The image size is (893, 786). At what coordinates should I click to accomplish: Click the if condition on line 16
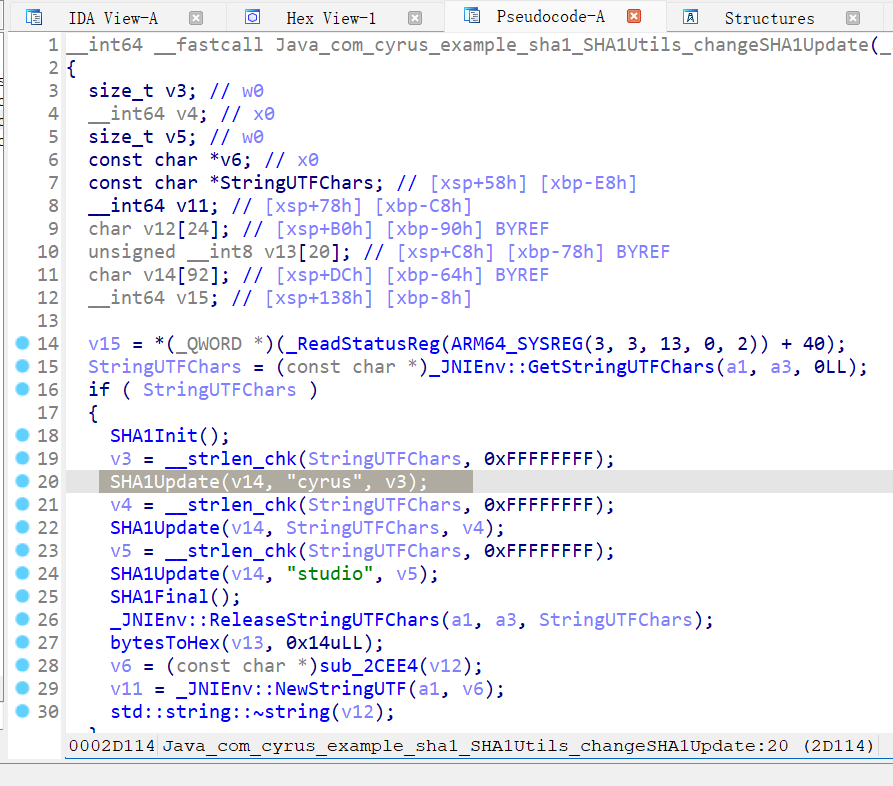point(220,390)
